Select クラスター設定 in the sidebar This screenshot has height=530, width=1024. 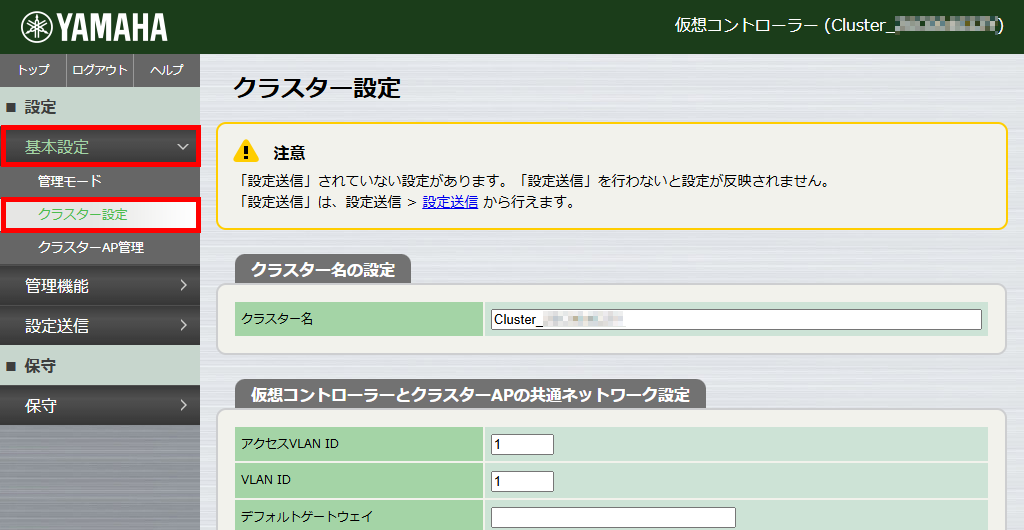(83, 214)
